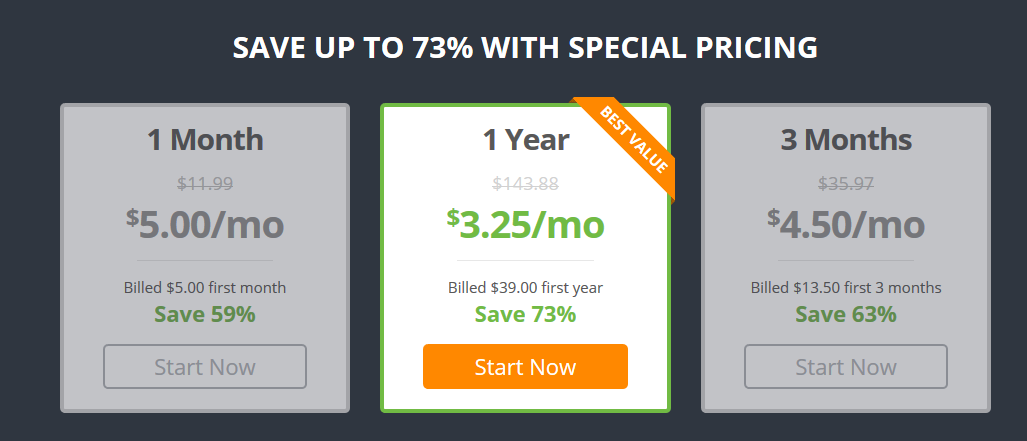Select the 1 Month plan heading

[x=205, y=140]
